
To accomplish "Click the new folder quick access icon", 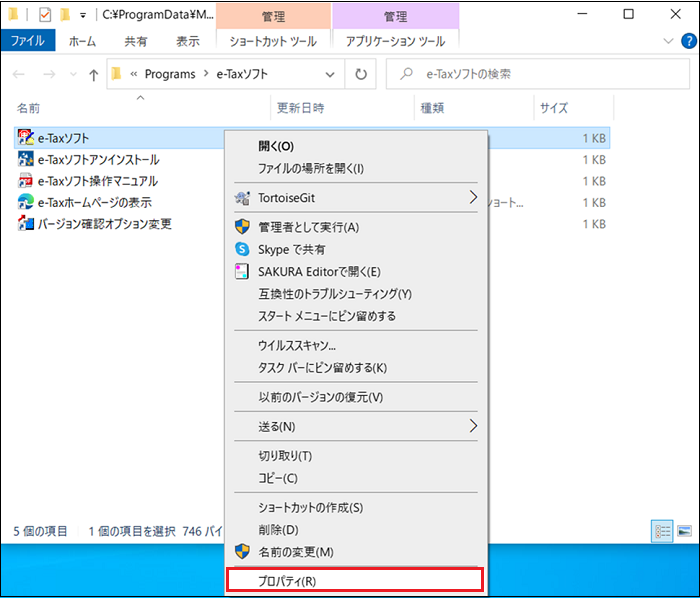I will (x=65, y=15).
